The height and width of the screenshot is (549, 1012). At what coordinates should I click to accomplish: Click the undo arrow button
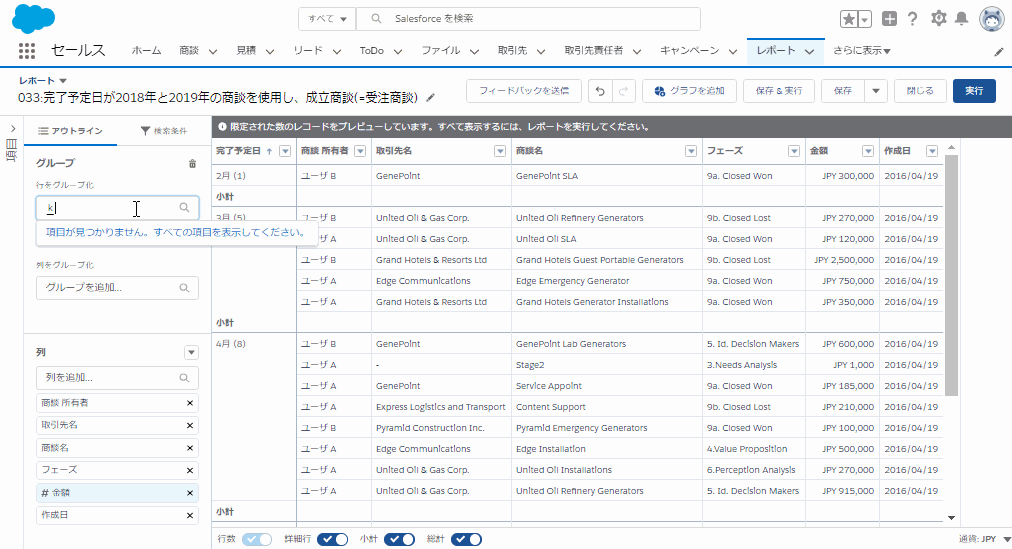coord(600,91)
